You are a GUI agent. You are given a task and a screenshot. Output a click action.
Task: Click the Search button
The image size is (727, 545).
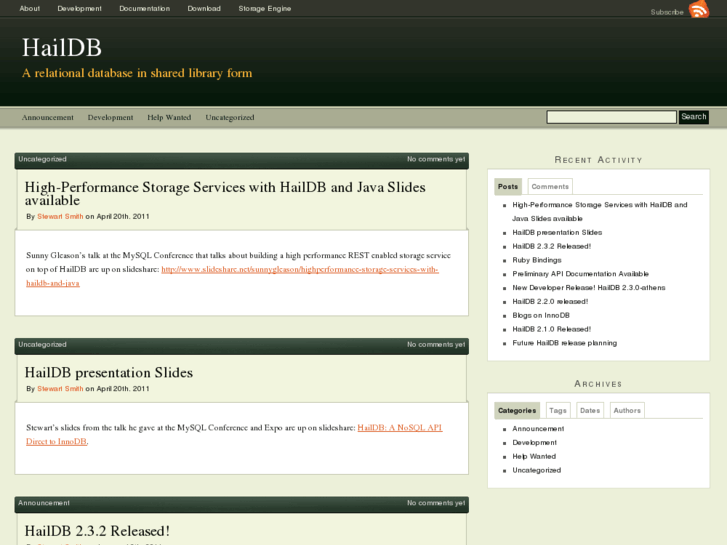[x=694, y=117]
